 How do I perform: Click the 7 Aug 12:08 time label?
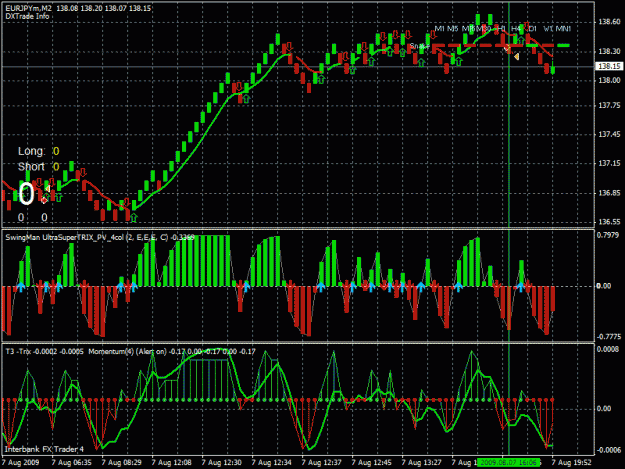click(x=171, y=463)
